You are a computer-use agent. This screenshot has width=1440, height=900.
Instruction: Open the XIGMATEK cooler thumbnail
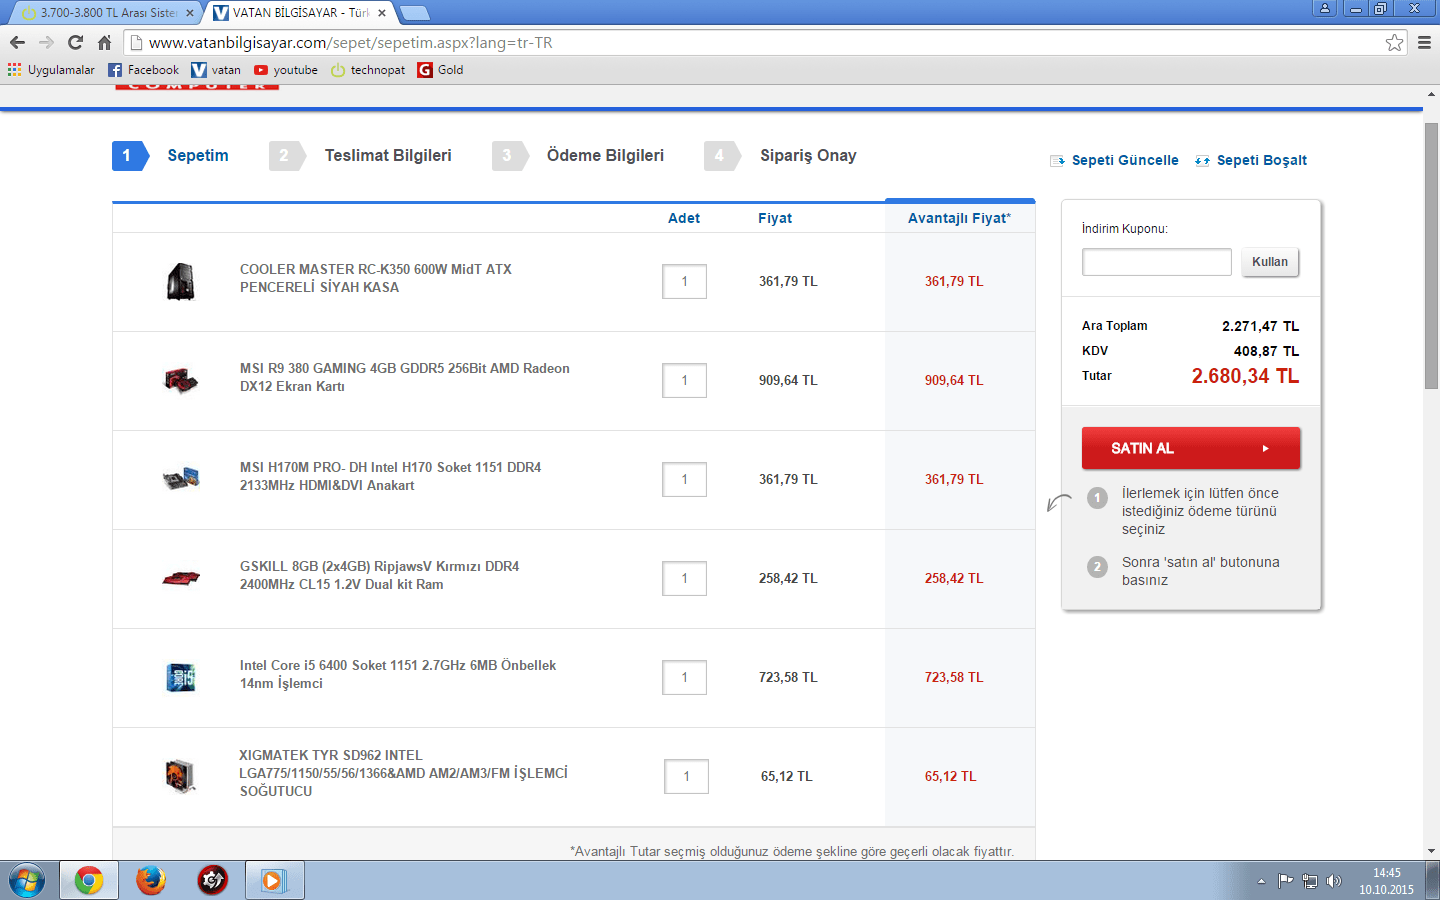[x=181, y=776]
